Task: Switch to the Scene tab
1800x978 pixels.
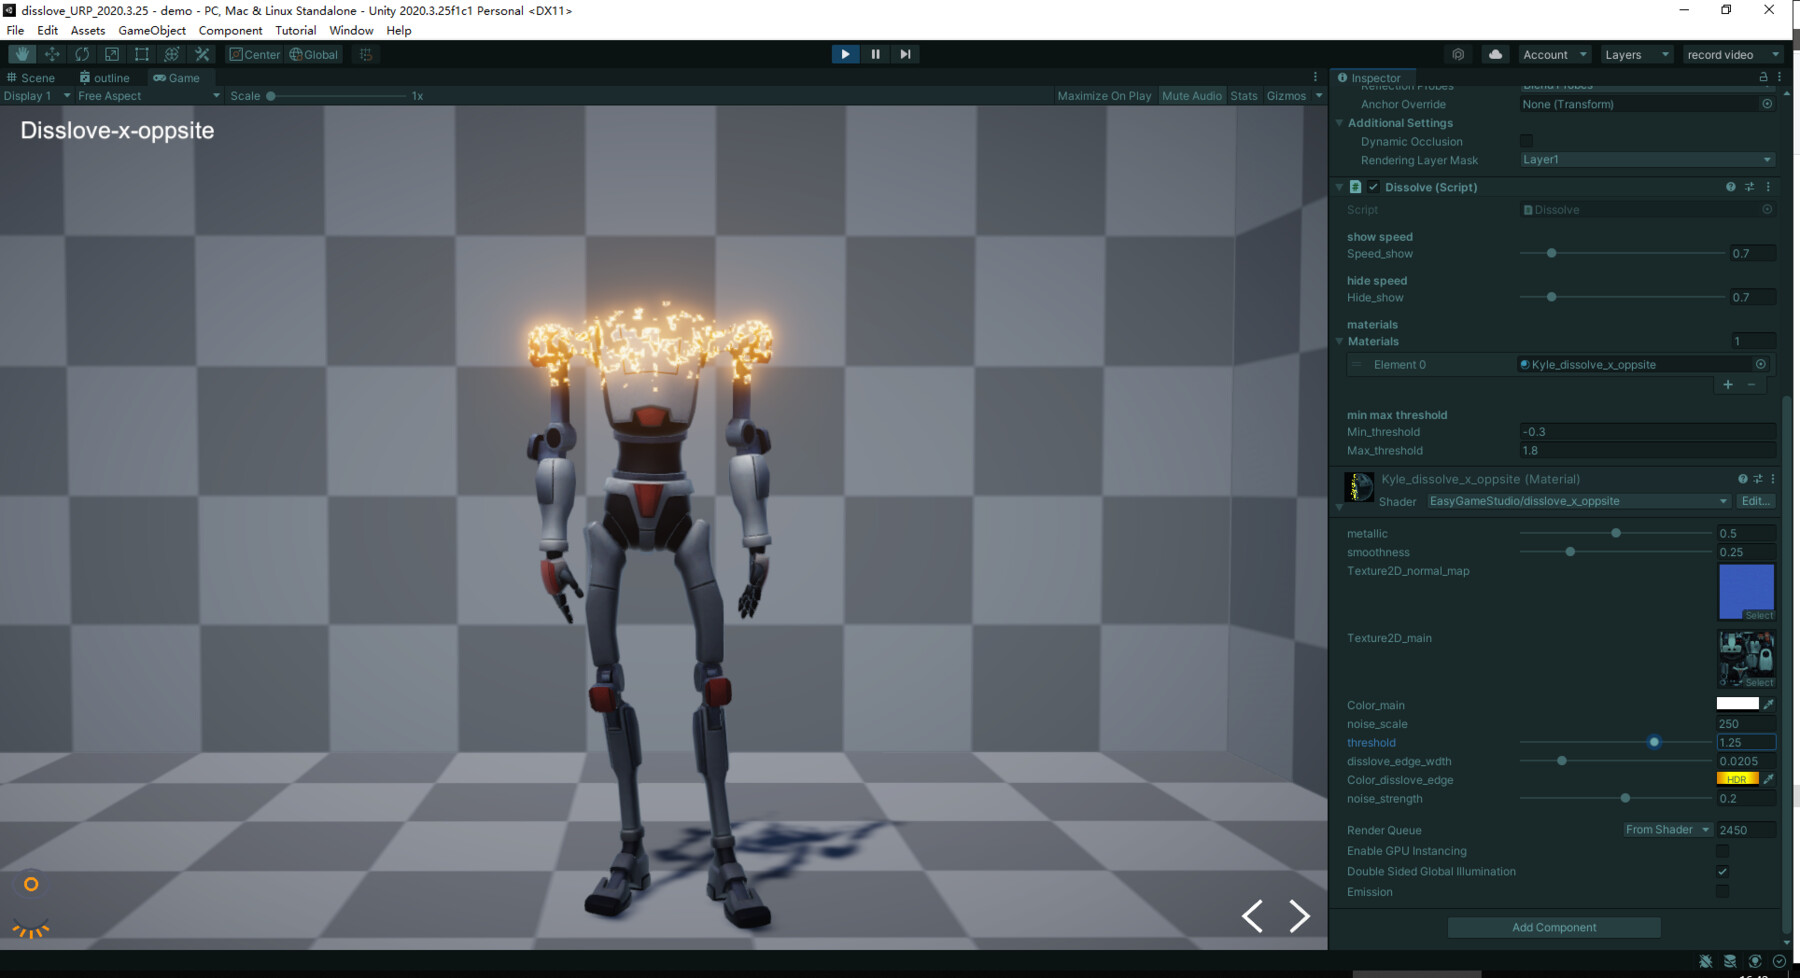Action: [x=31, y=77]
